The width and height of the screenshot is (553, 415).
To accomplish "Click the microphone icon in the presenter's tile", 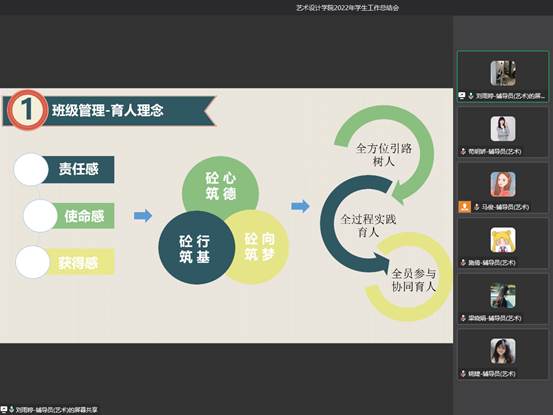I will tap(470, 96).
